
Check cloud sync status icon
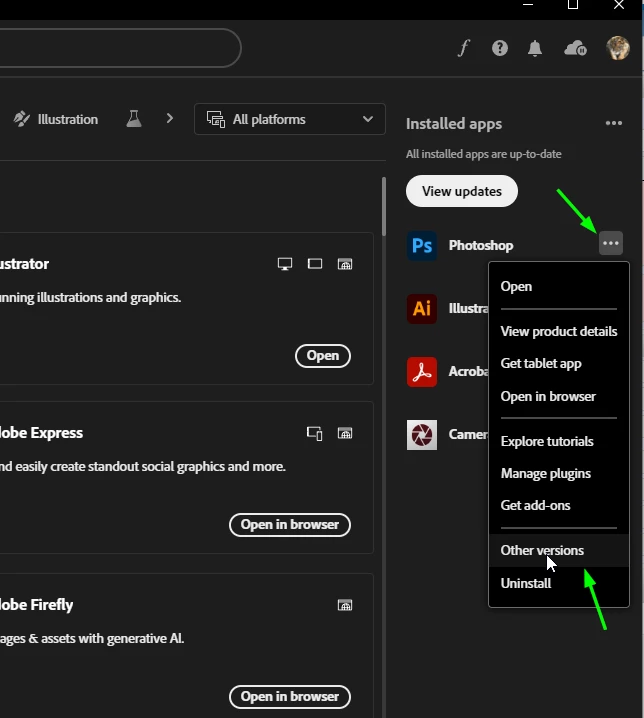point(575,48)
